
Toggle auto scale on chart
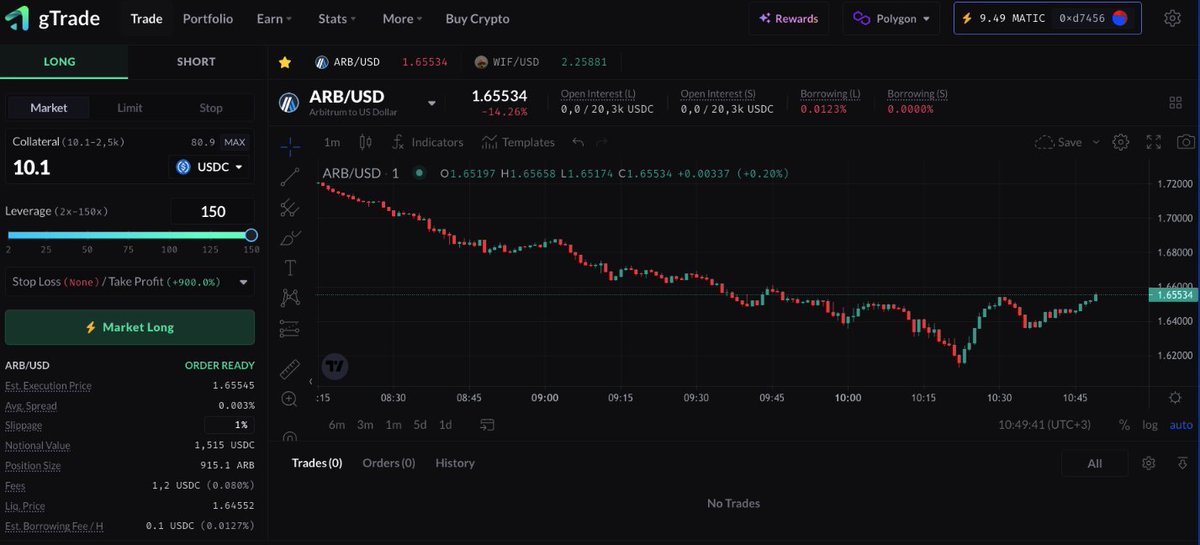1181,425
